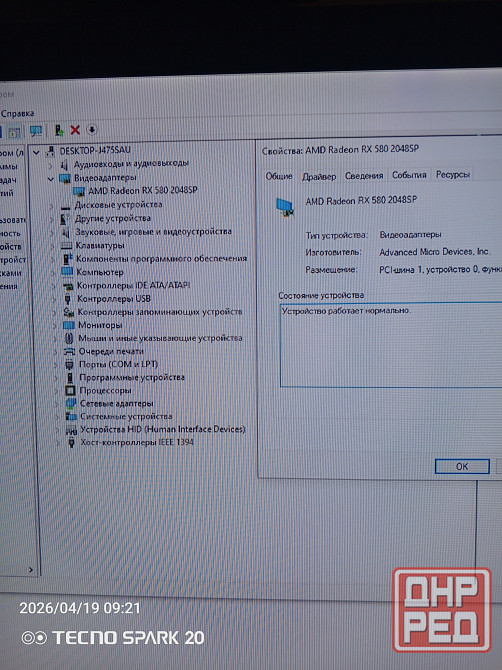
Task: Click the device status text box
Action: click(391, 345)
